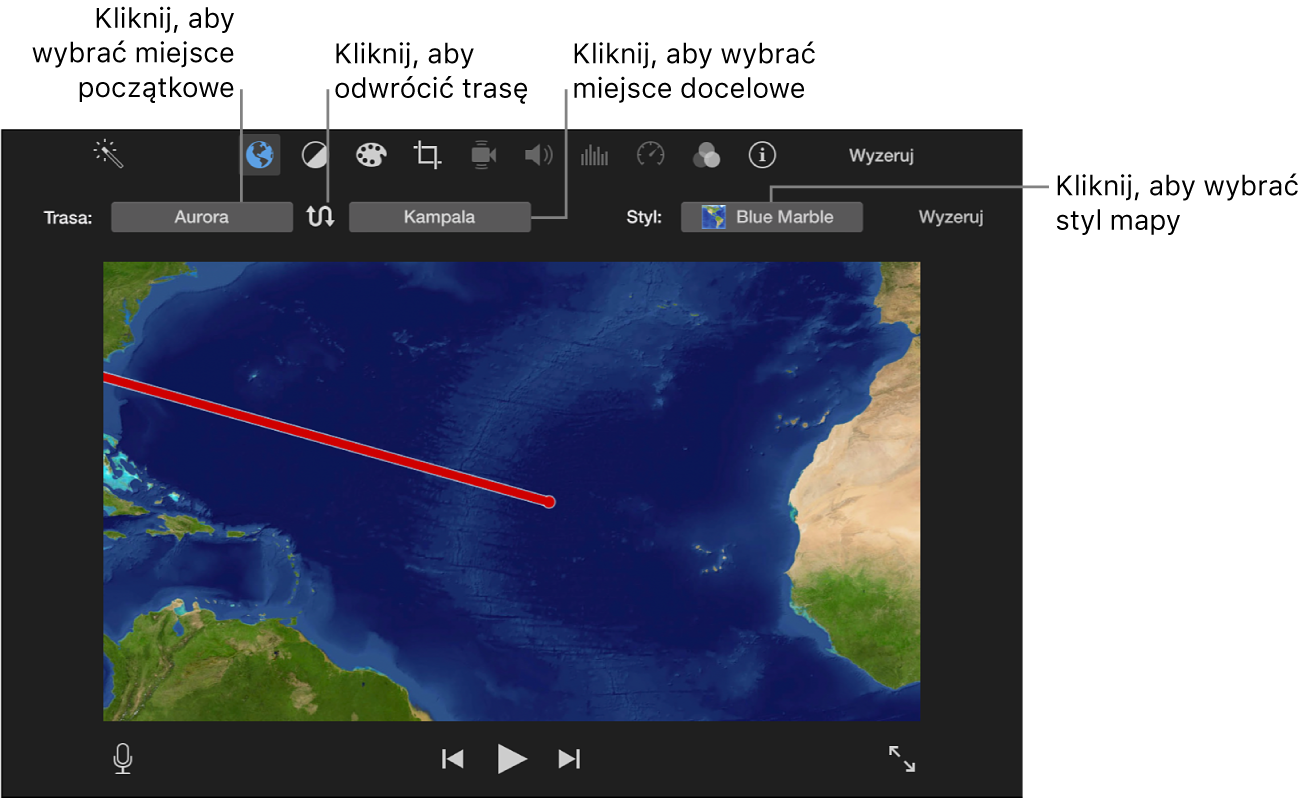Viewport: 1303px width, 798px height.
Task: Open the noise reduction equalizer icon
Action: click(x=595, y=155)
